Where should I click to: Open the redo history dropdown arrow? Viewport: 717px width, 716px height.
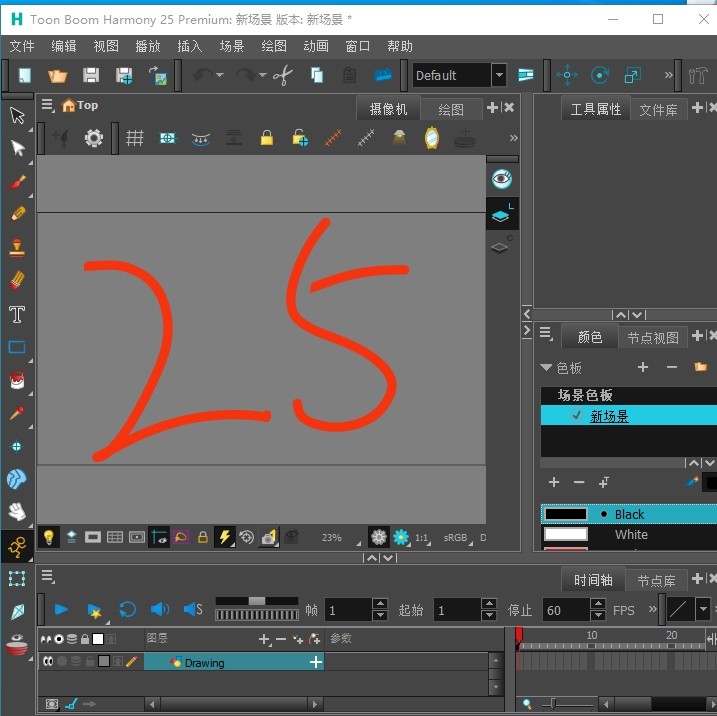[262, 75]
